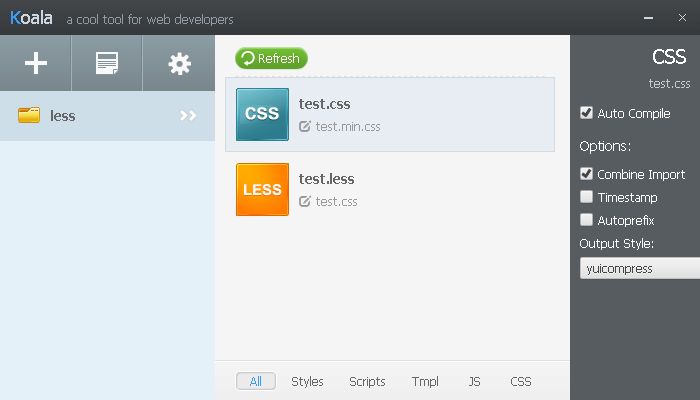This screenshot has height=400, width=700.
Task: Edit output path icon for test.min.css
Action: [305, 126]
